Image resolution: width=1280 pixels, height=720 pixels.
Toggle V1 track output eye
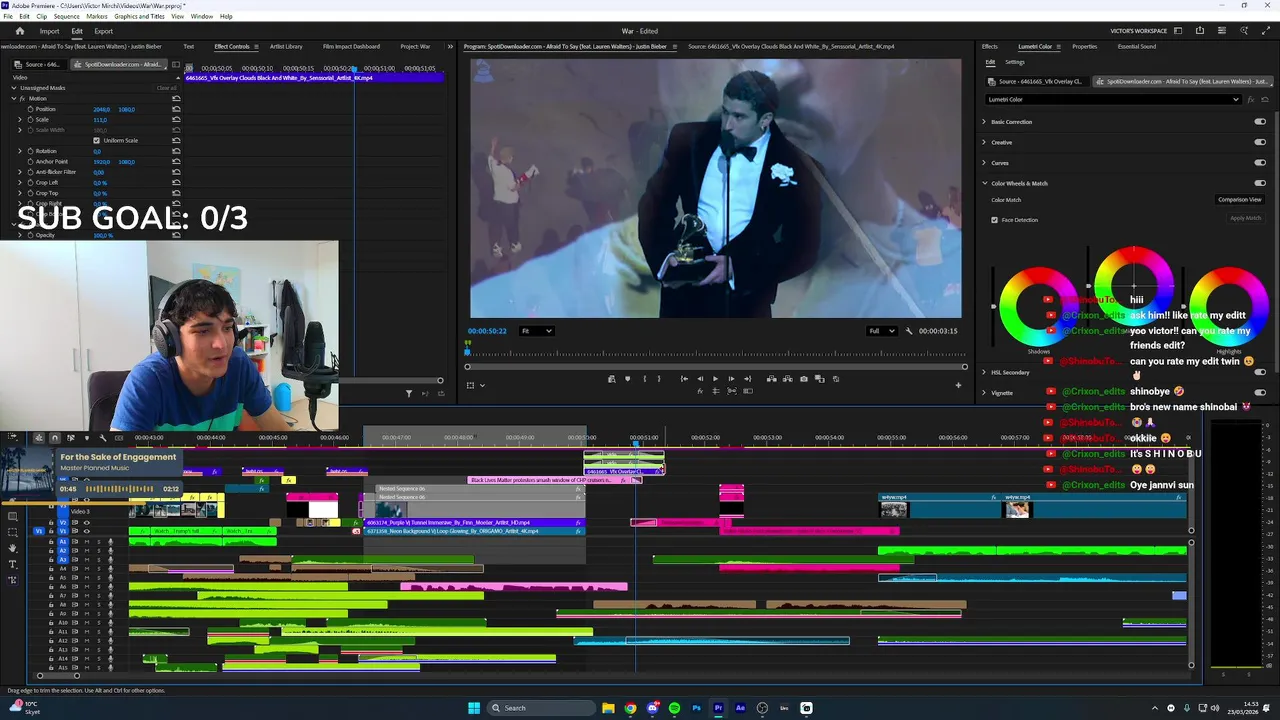86,531
